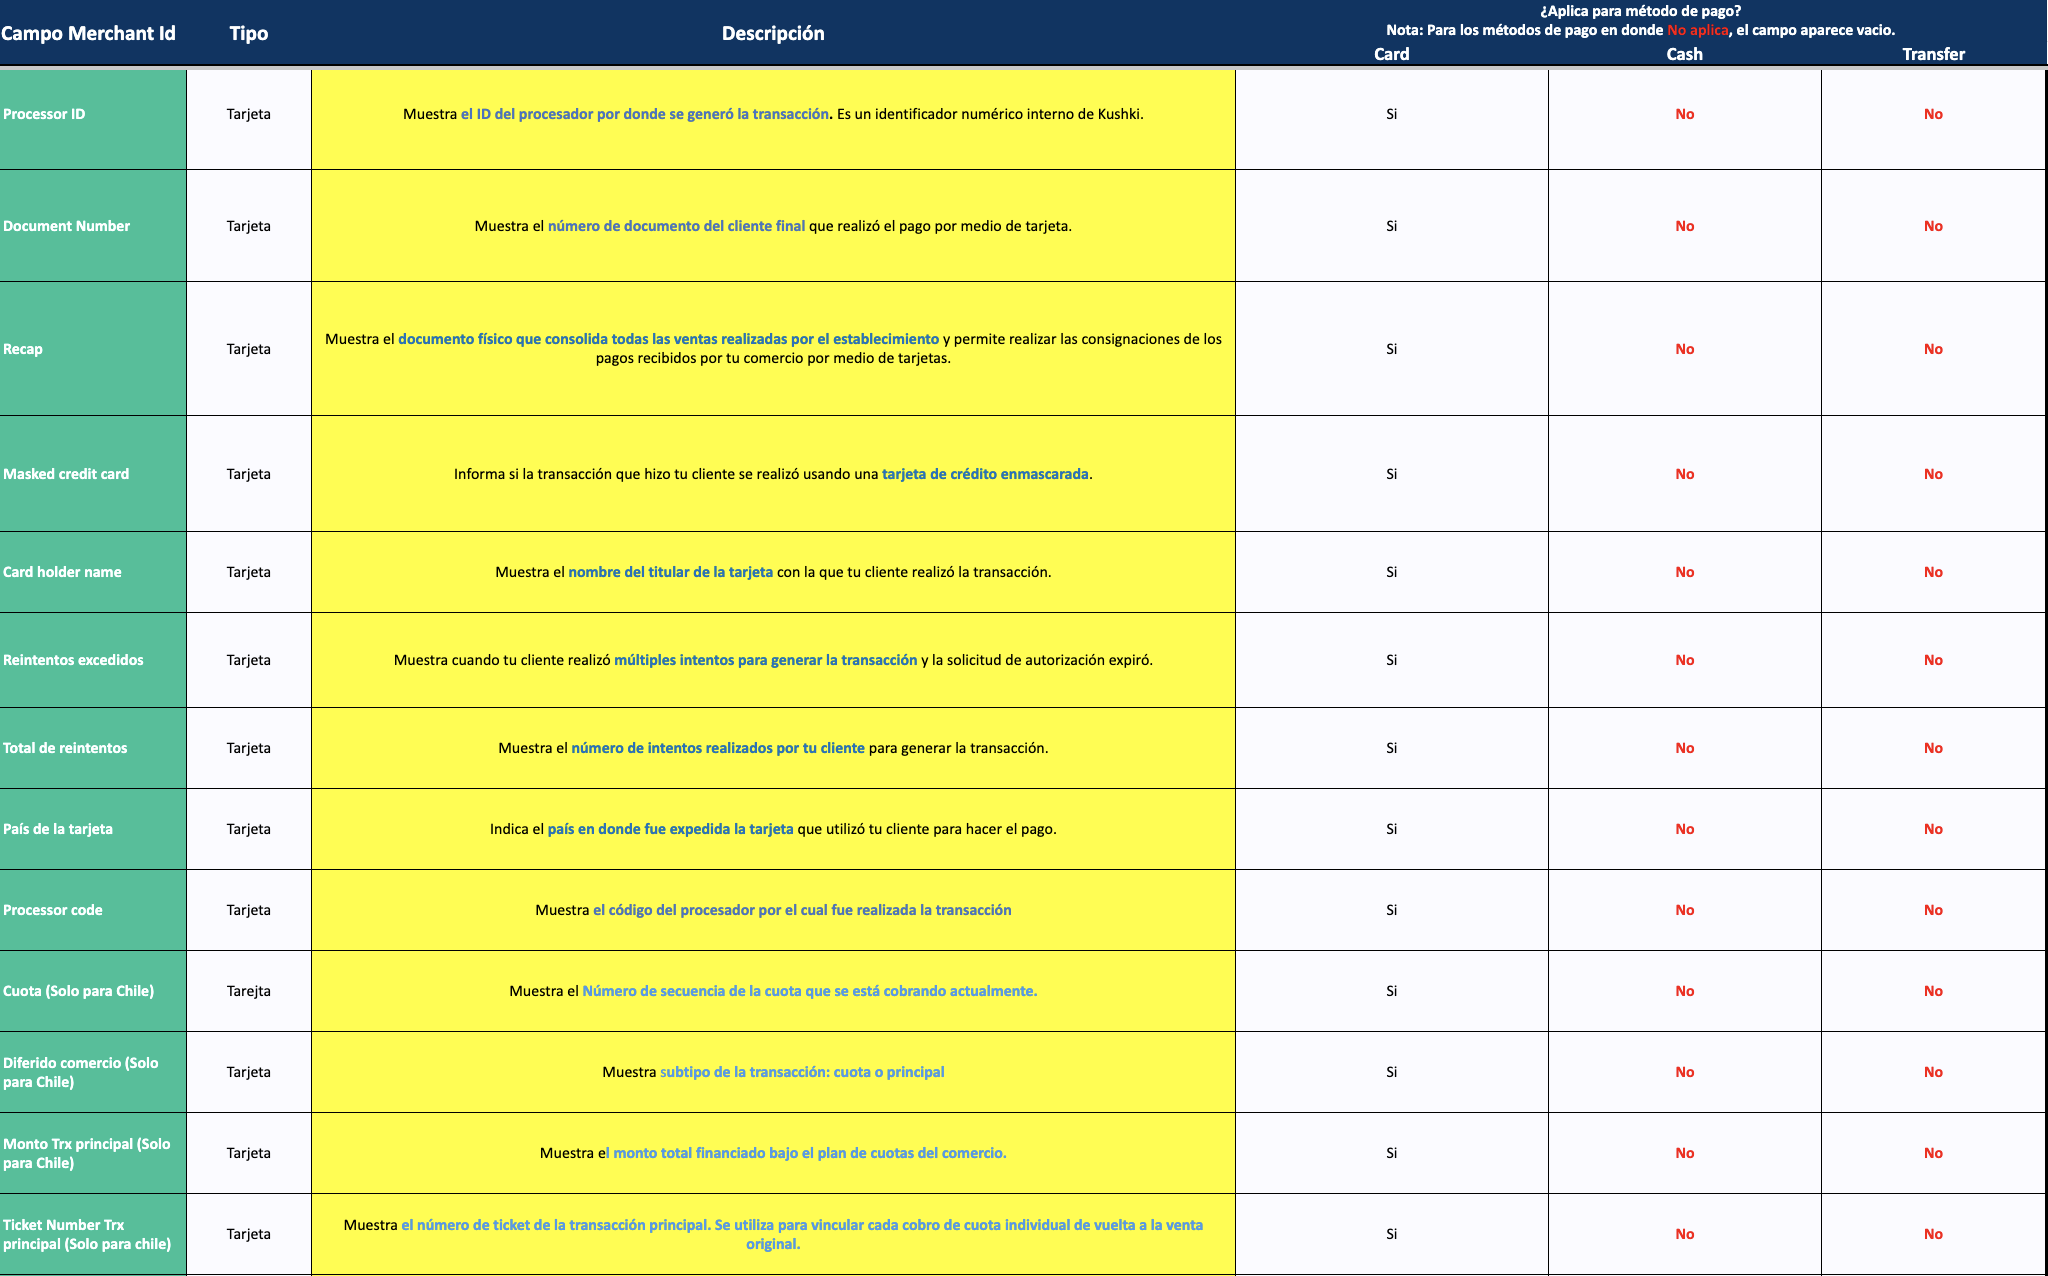Screen dimensions: 2048x1276
Task: Open the tarjeta de crédito enmascarada link
Action: [x=985, y=473]
